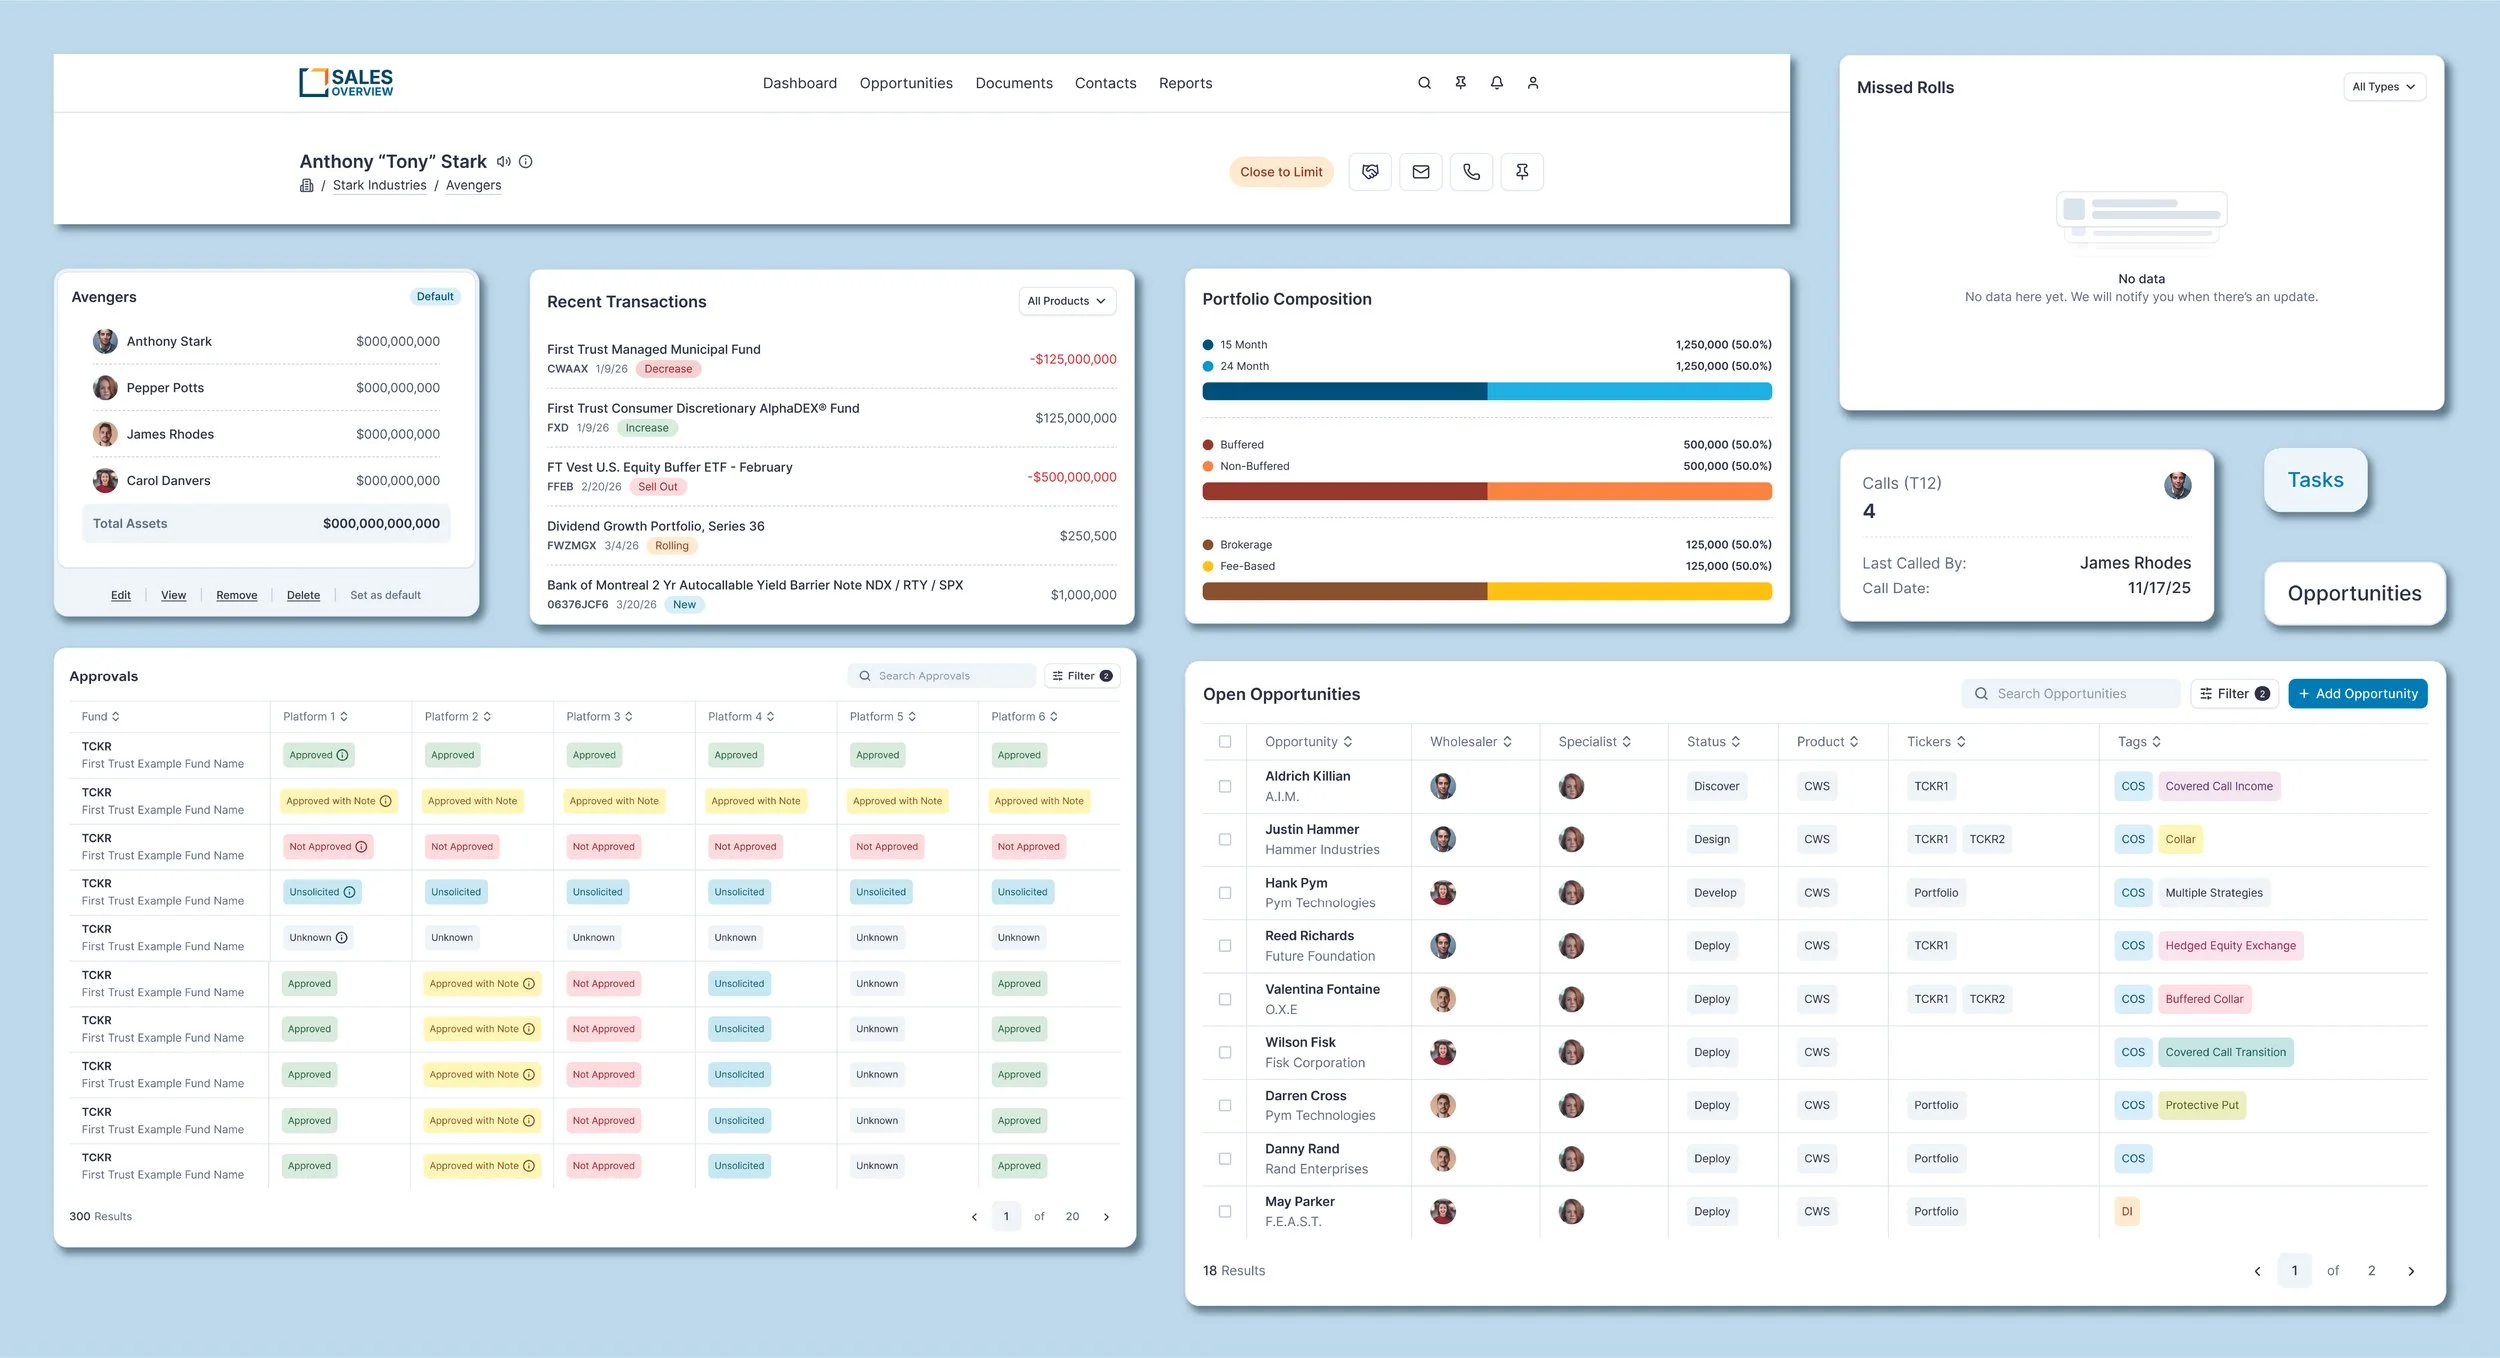Open the notifications bell icon
This screenshot has height=1358, width=2500.
pyautogui.click(x=1497, y=82)
